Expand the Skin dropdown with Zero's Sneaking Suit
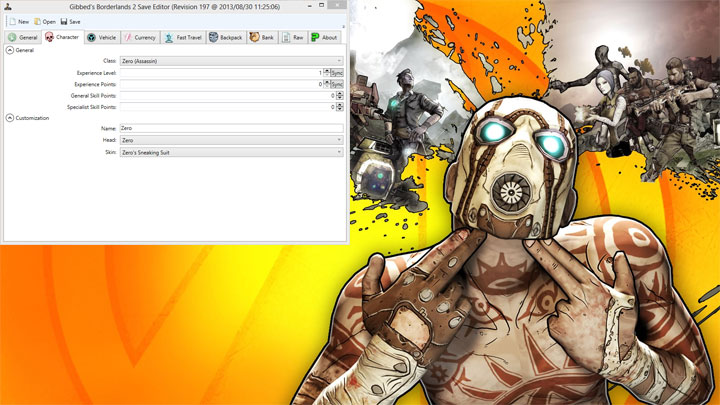Screen dimensions: 720x405 point(232,152)
